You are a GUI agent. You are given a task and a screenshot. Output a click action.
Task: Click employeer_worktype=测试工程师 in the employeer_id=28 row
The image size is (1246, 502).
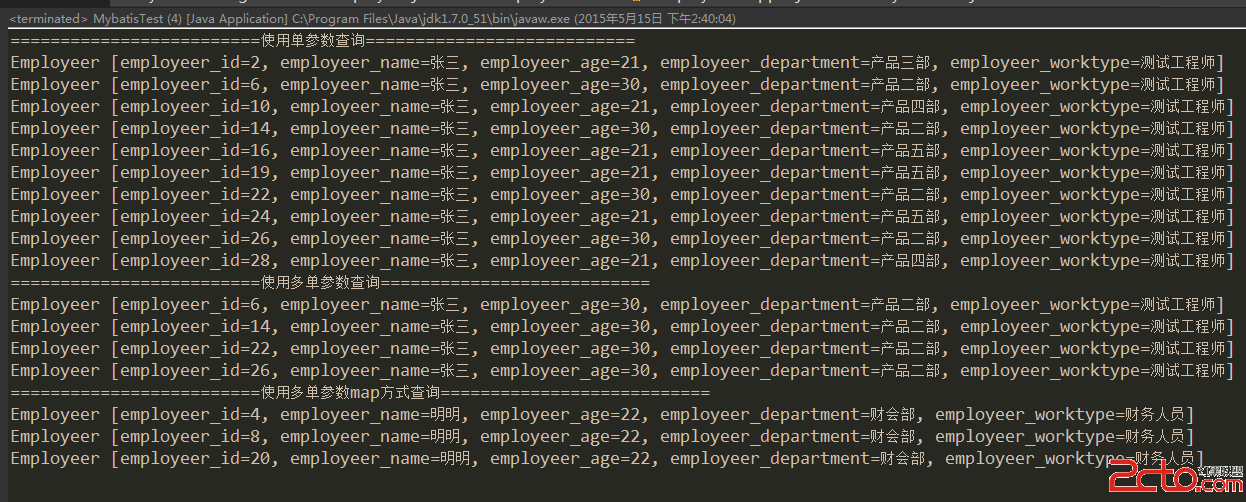(x=1093, y=261)
